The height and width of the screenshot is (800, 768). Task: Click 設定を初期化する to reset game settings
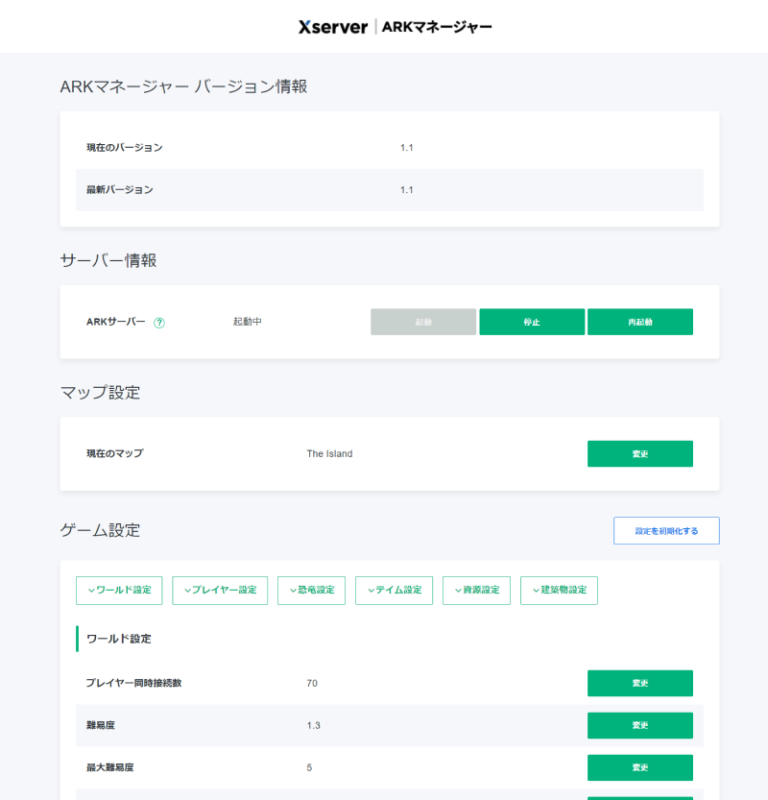[x=666, y=531]
